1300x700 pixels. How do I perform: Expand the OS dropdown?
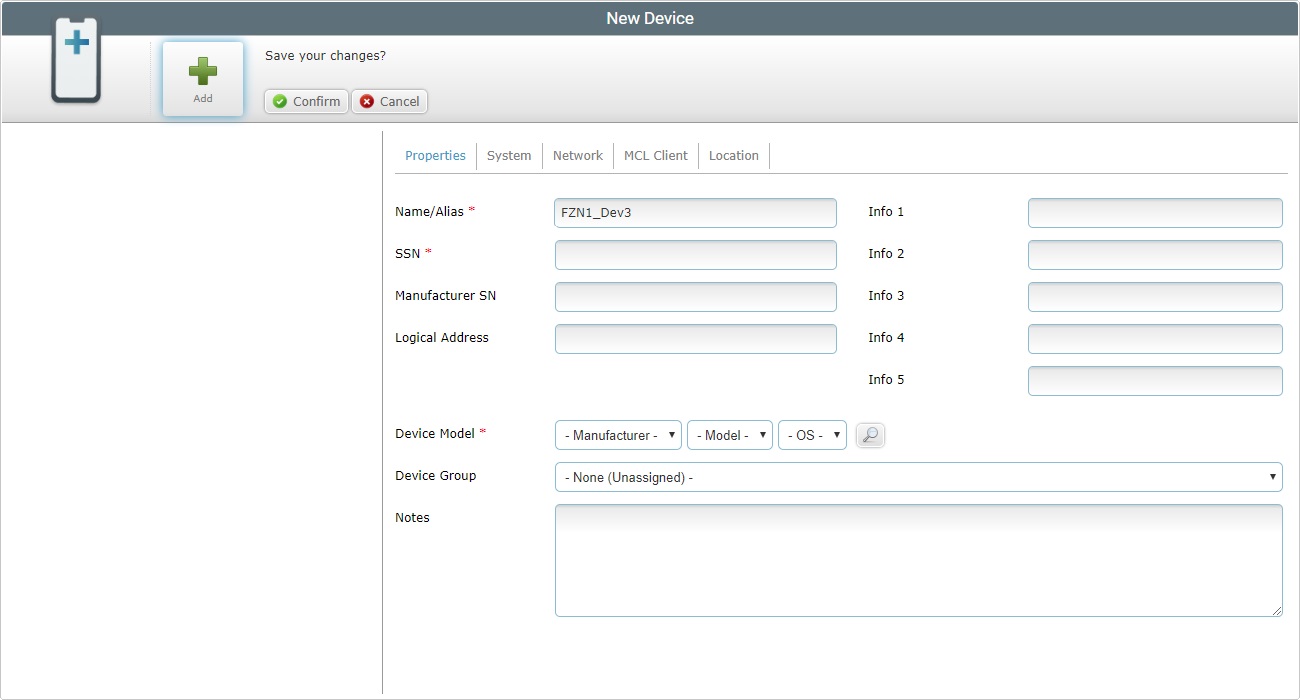812,435
